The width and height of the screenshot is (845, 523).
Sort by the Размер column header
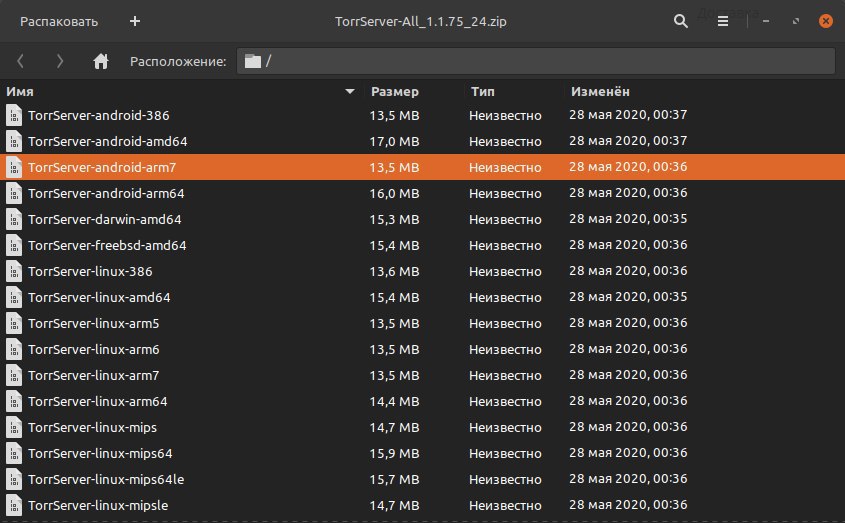[394, 91]
